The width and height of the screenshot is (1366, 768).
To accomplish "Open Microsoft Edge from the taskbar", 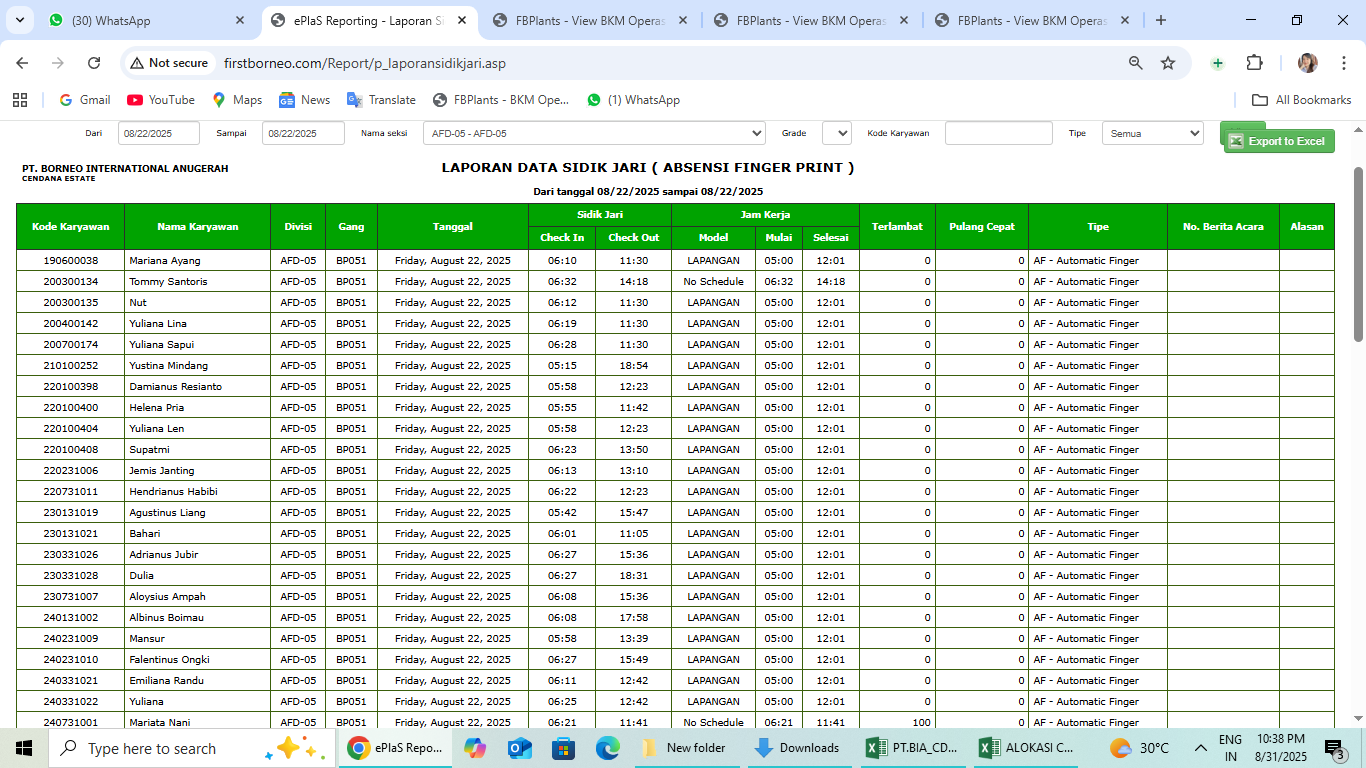I will [608, 748].
